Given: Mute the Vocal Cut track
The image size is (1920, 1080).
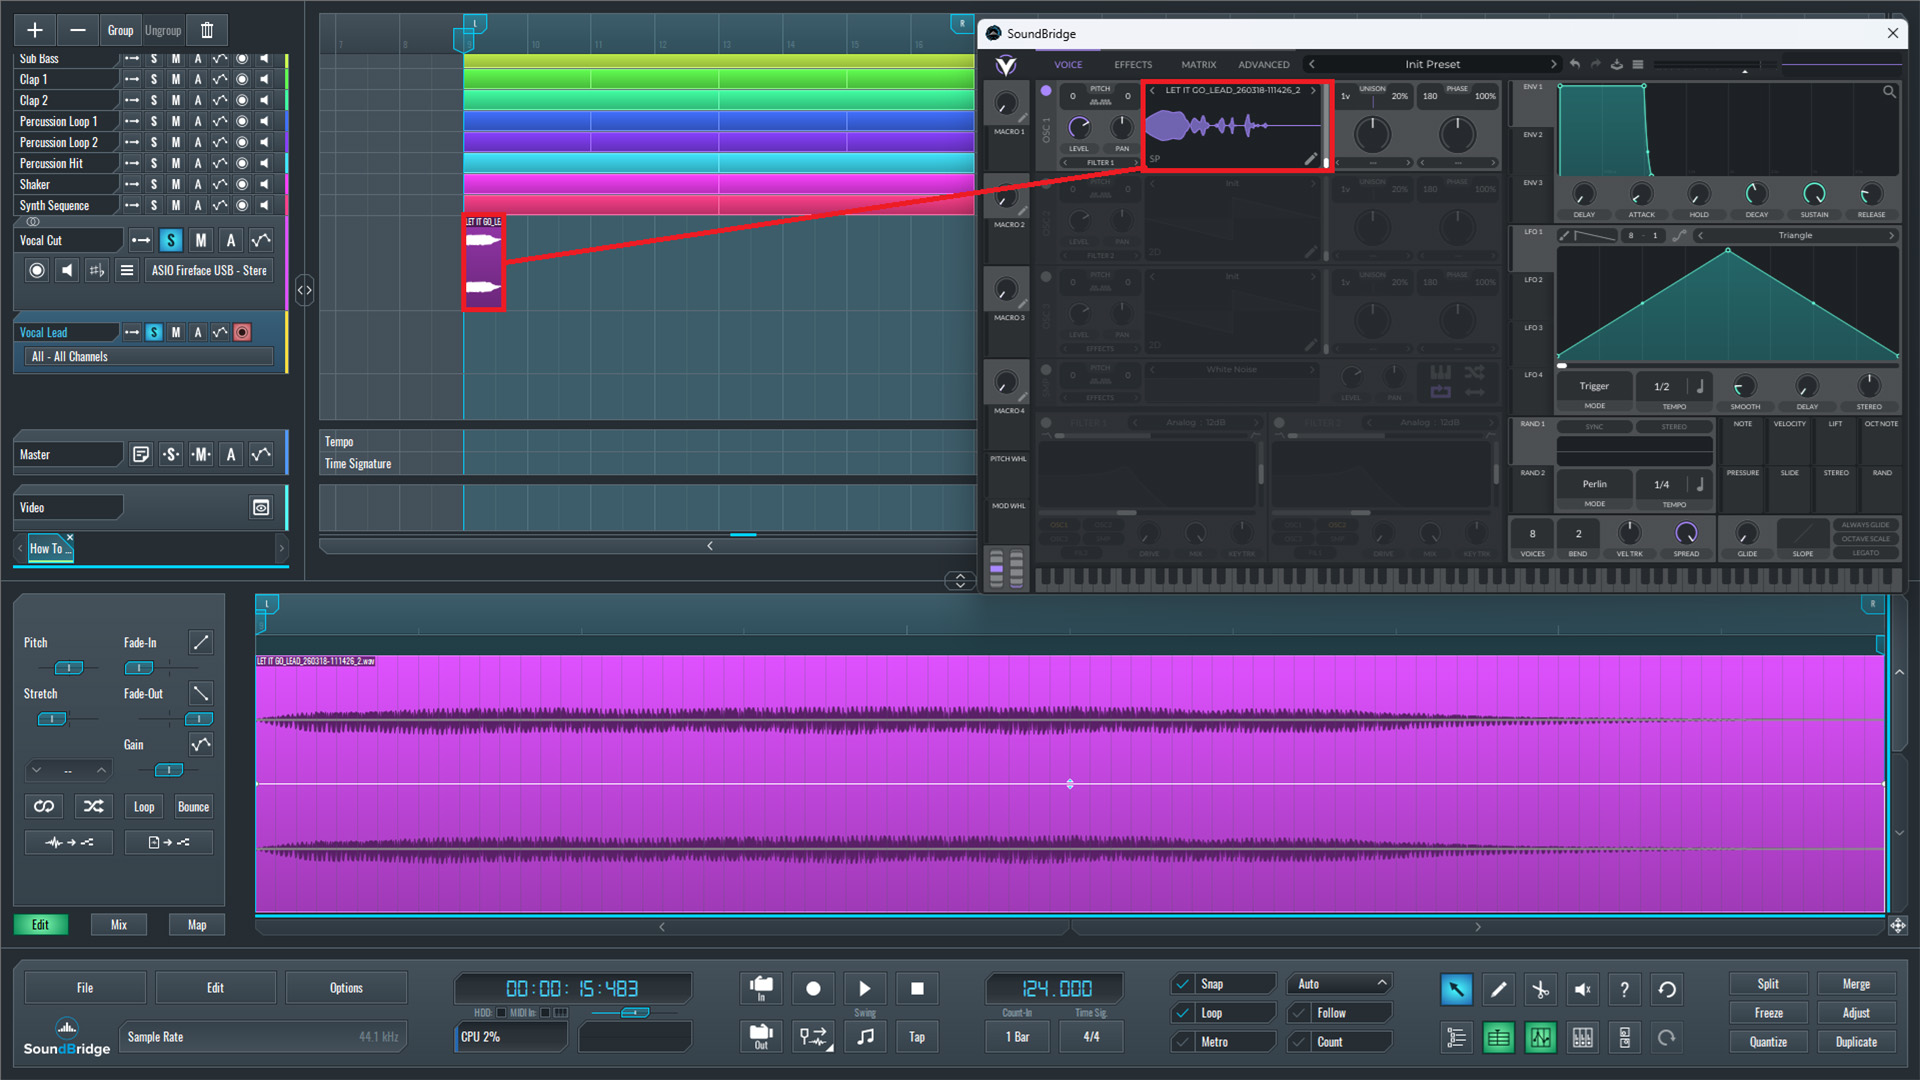Looking at the screenshot, I should click(201, 240).
